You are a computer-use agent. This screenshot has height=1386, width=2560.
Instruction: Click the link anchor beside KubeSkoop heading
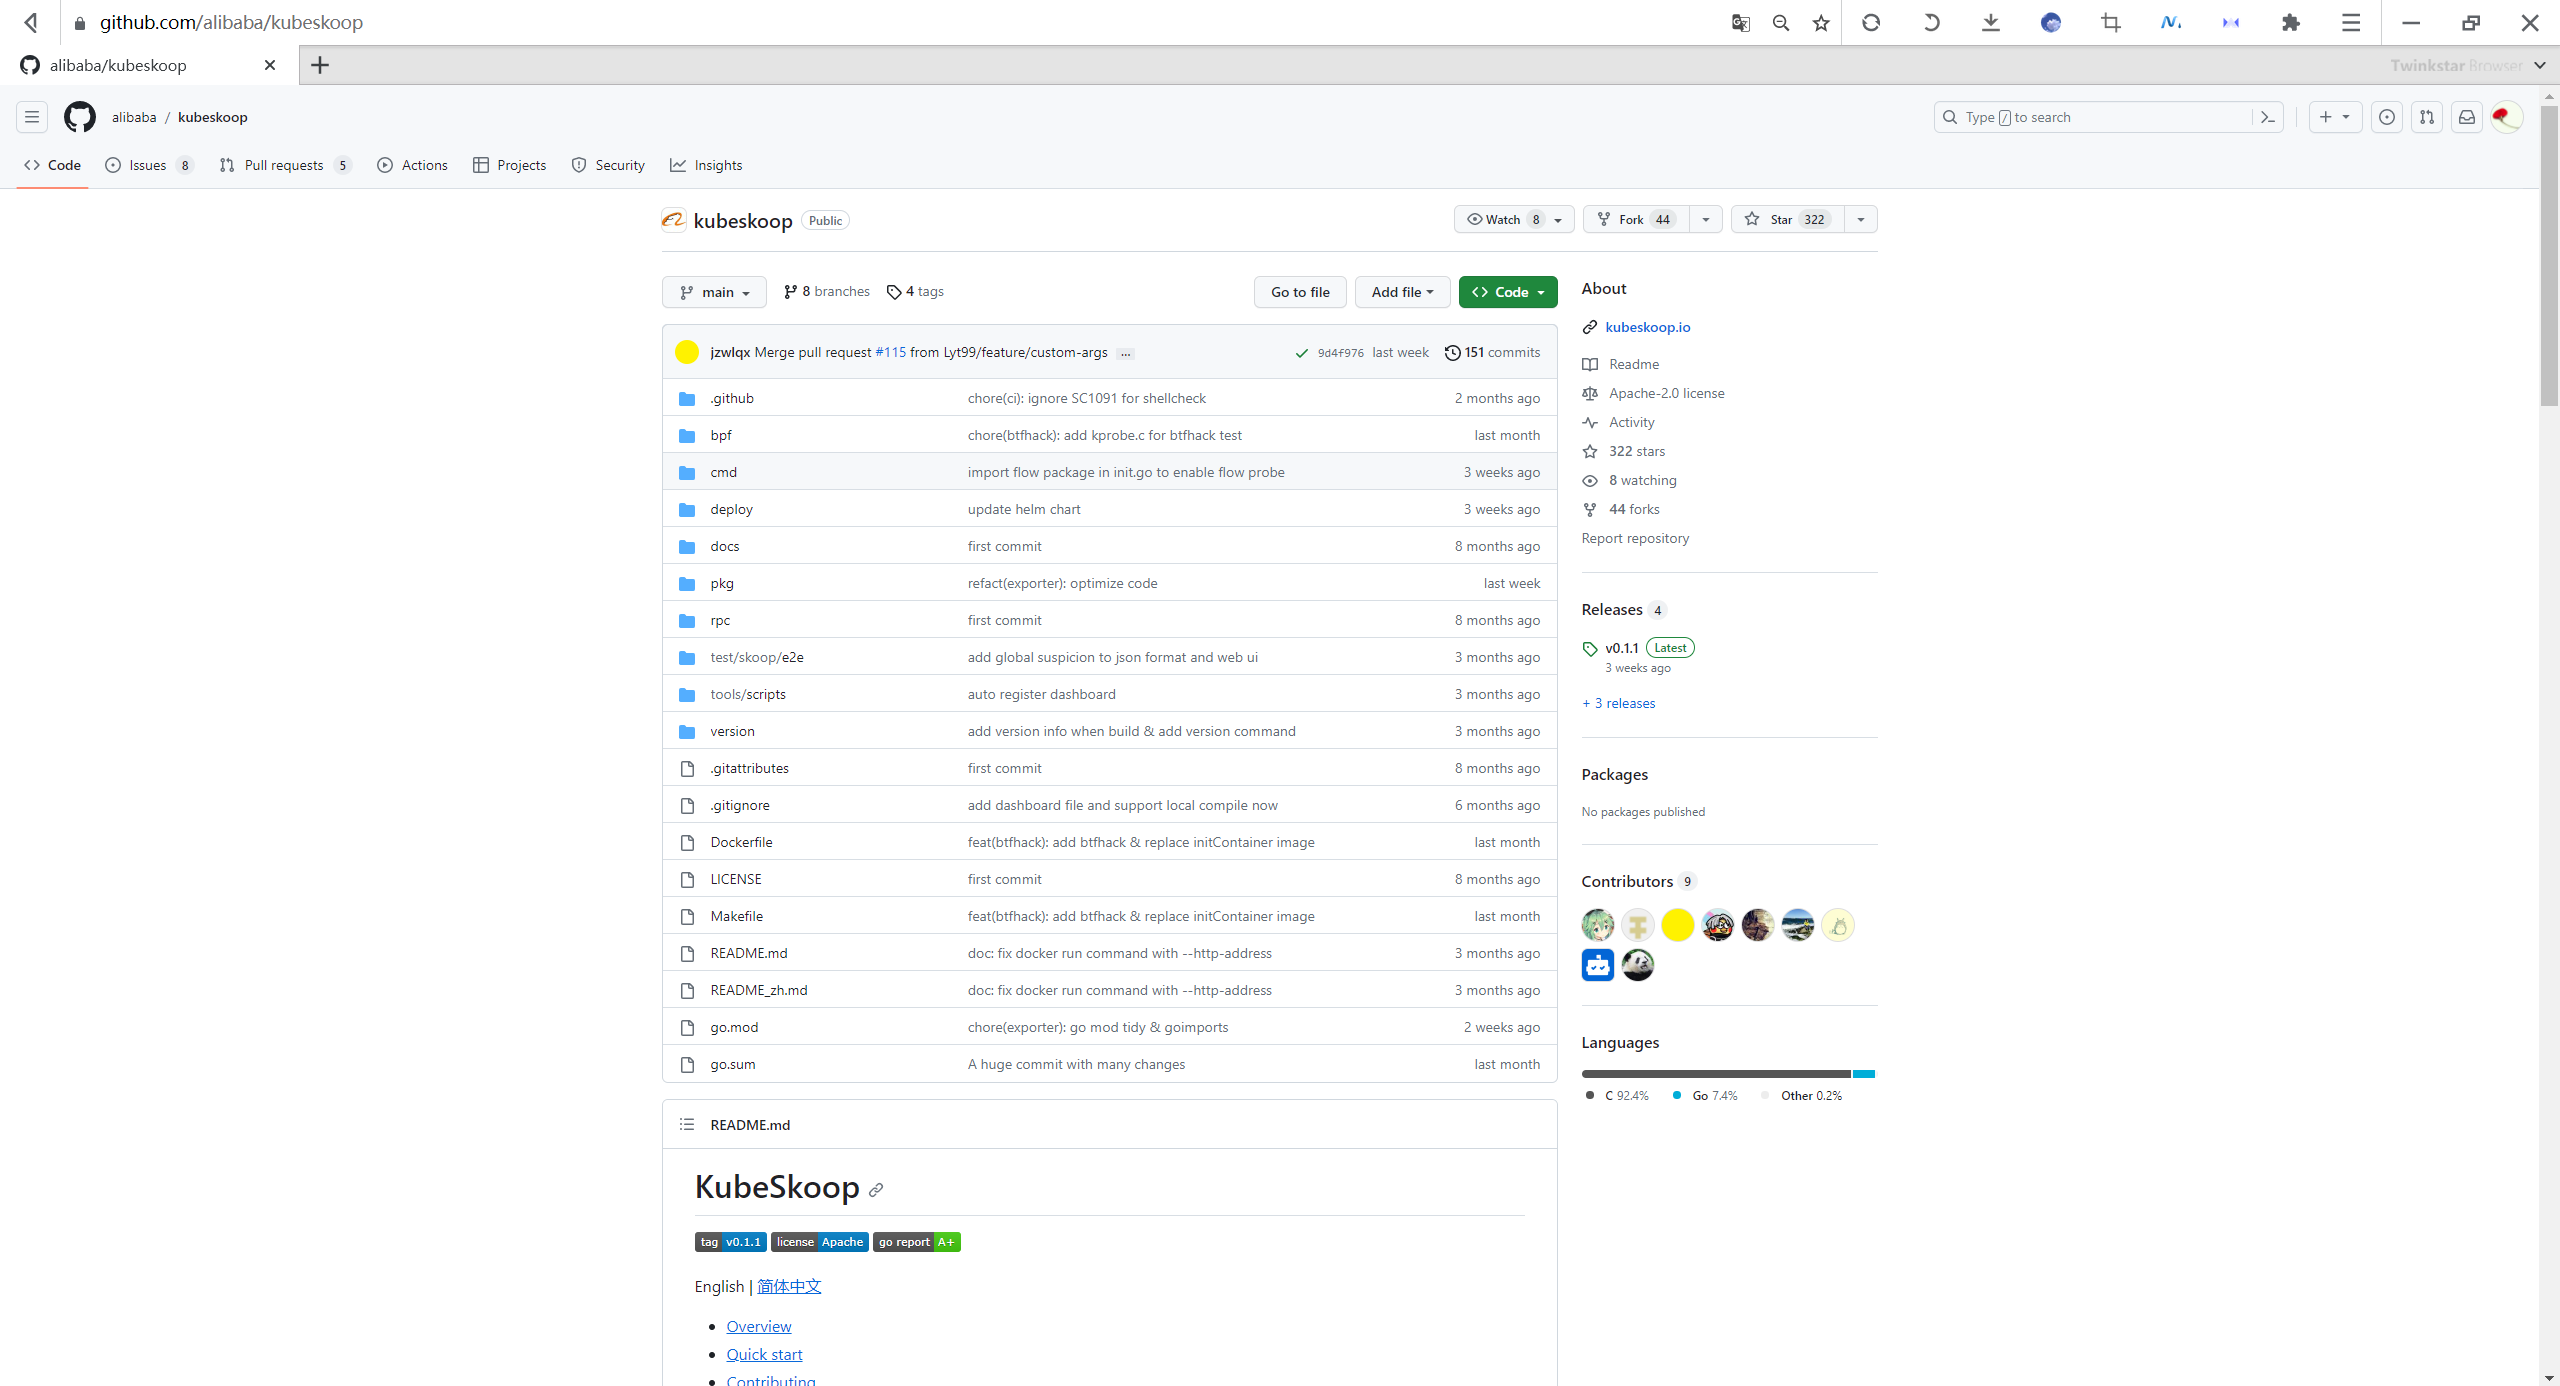(876, 1189)
